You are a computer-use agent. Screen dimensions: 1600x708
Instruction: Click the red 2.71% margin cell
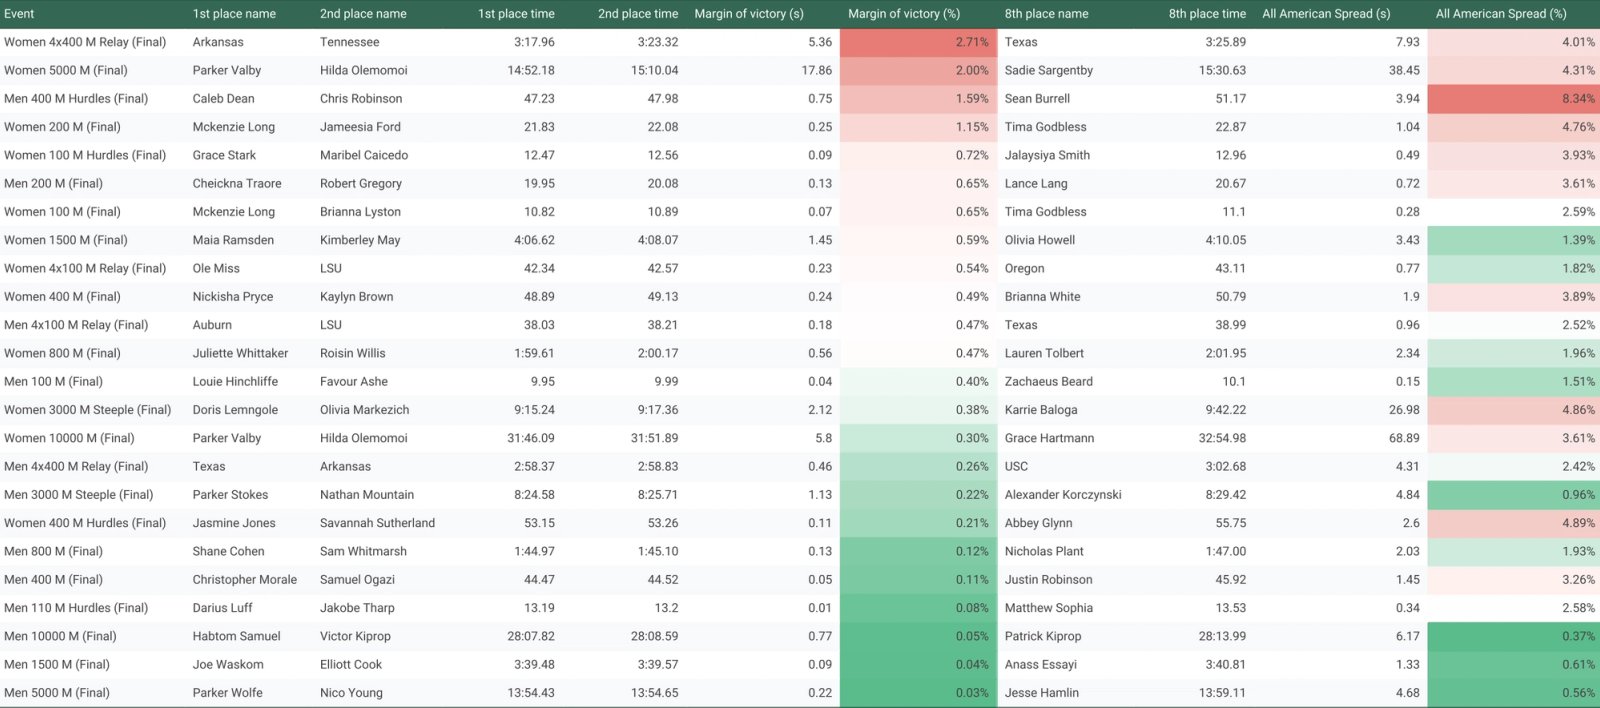(918, 42)
